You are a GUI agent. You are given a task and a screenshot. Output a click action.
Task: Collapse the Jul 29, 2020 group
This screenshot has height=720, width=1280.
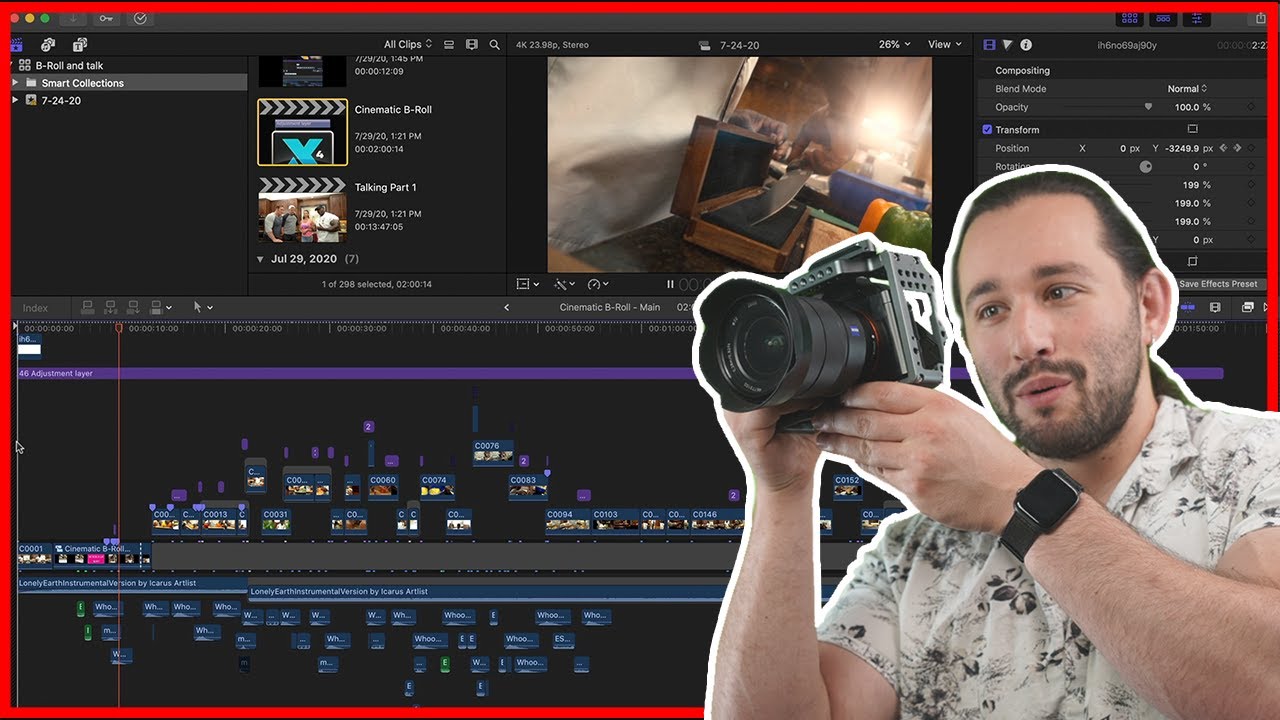pos(261,259)
